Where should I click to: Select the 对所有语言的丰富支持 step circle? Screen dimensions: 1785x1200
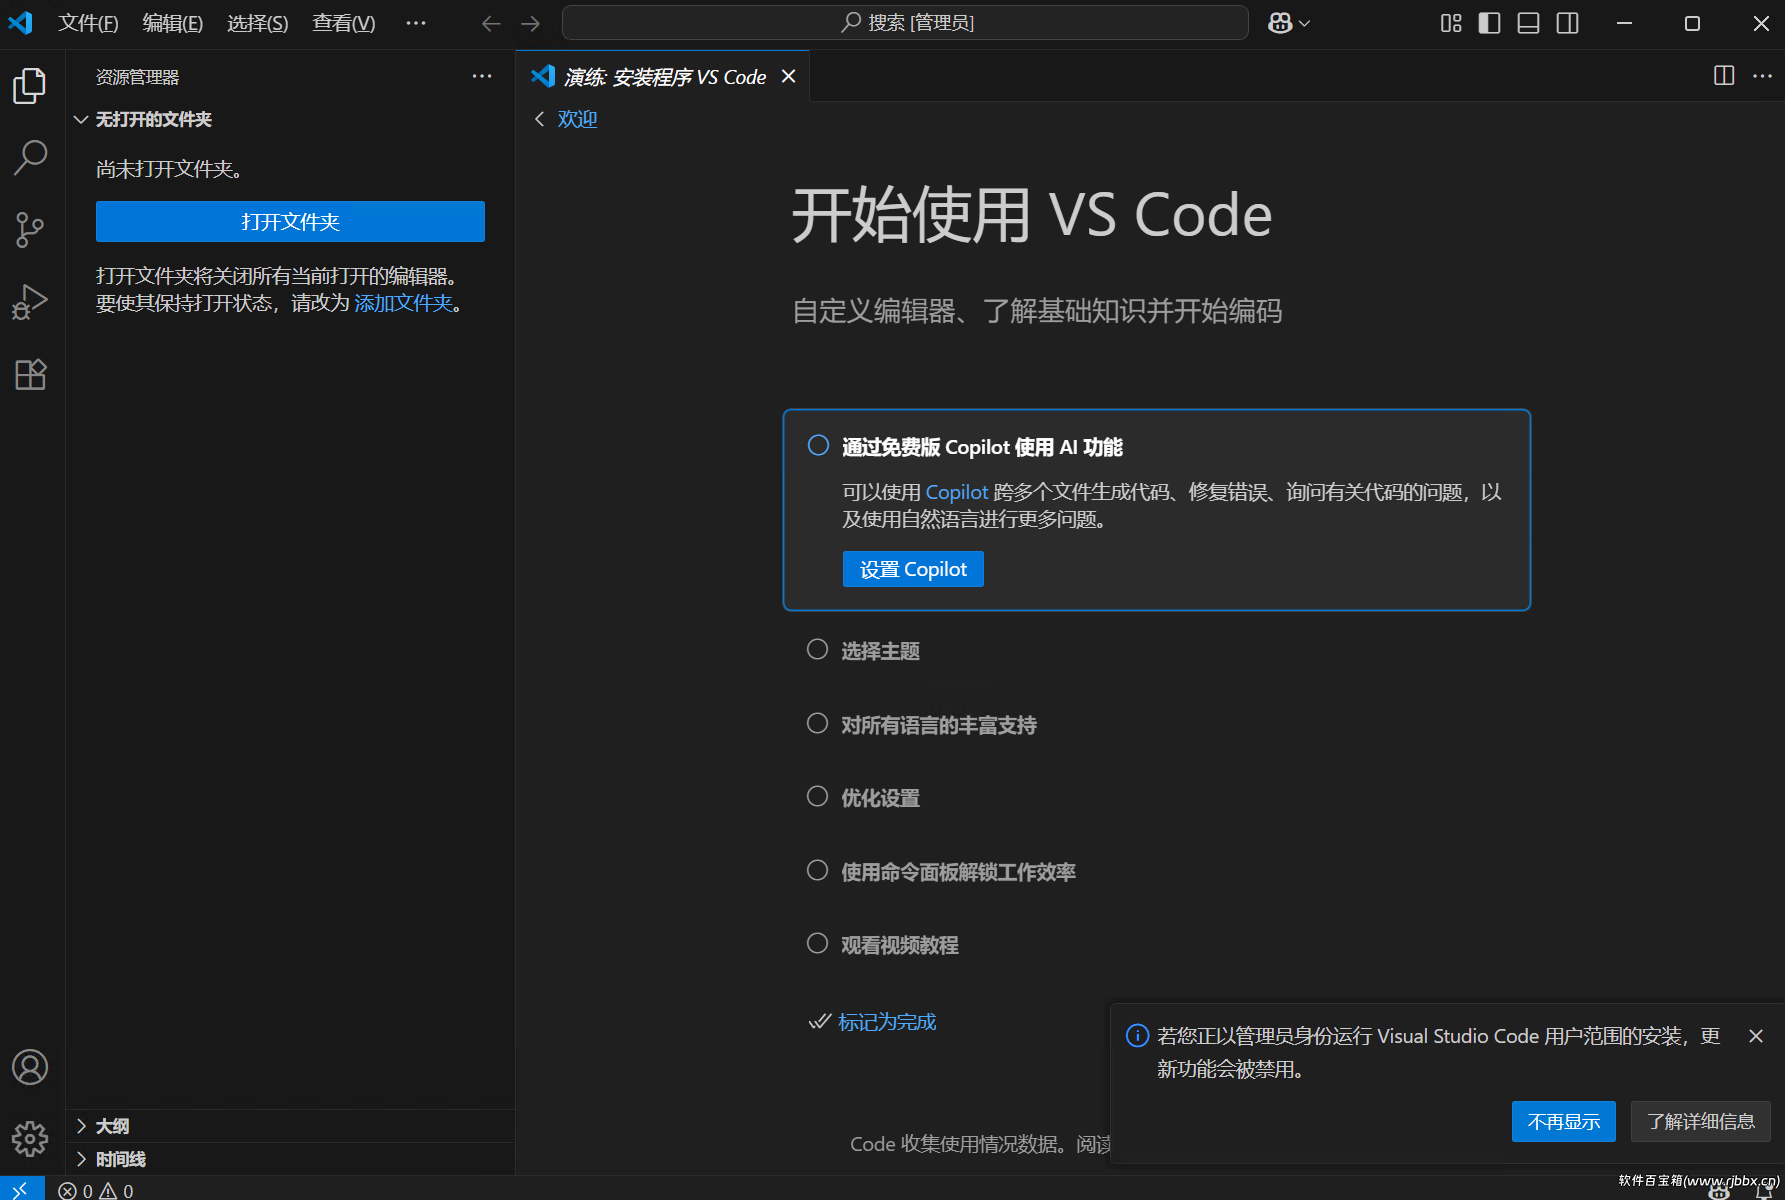click(x=817, y=723)
